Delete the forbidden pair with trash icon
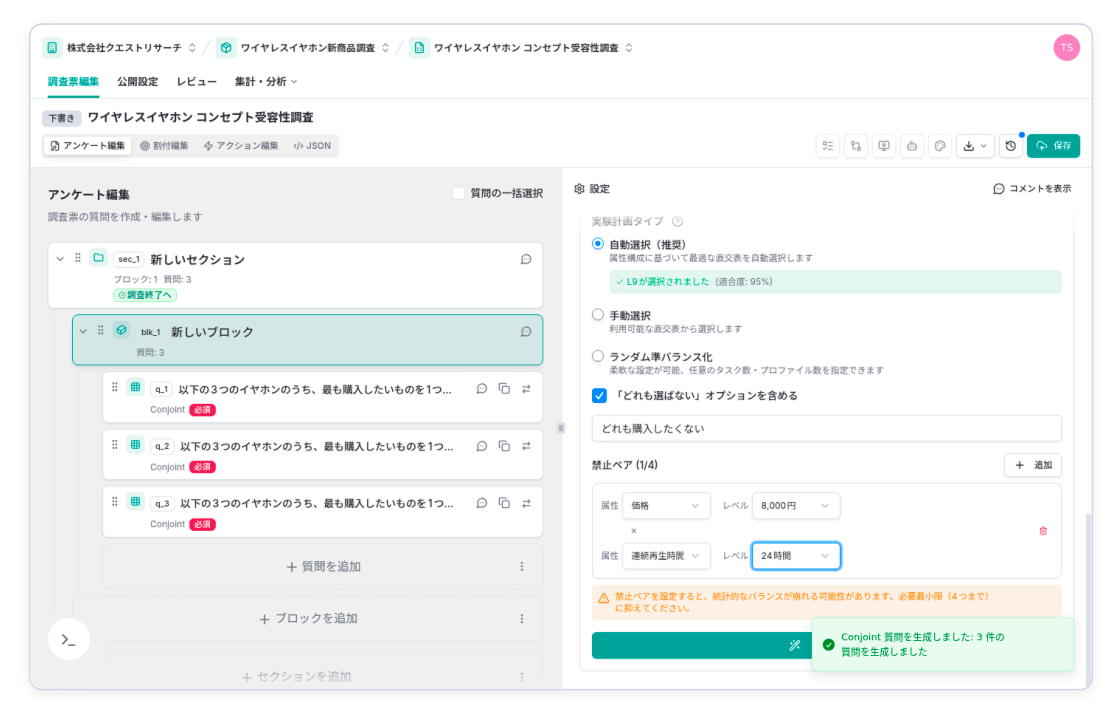Image resolution: width=1120 pixels, height=716 pixels. coord(1043,531)
